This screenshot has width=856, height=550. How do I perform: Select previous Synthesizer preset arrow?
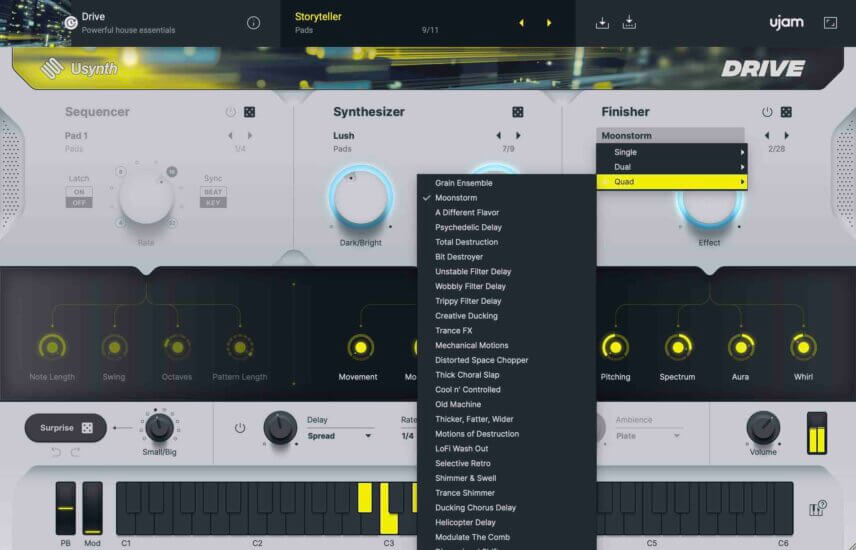[498, 135]
